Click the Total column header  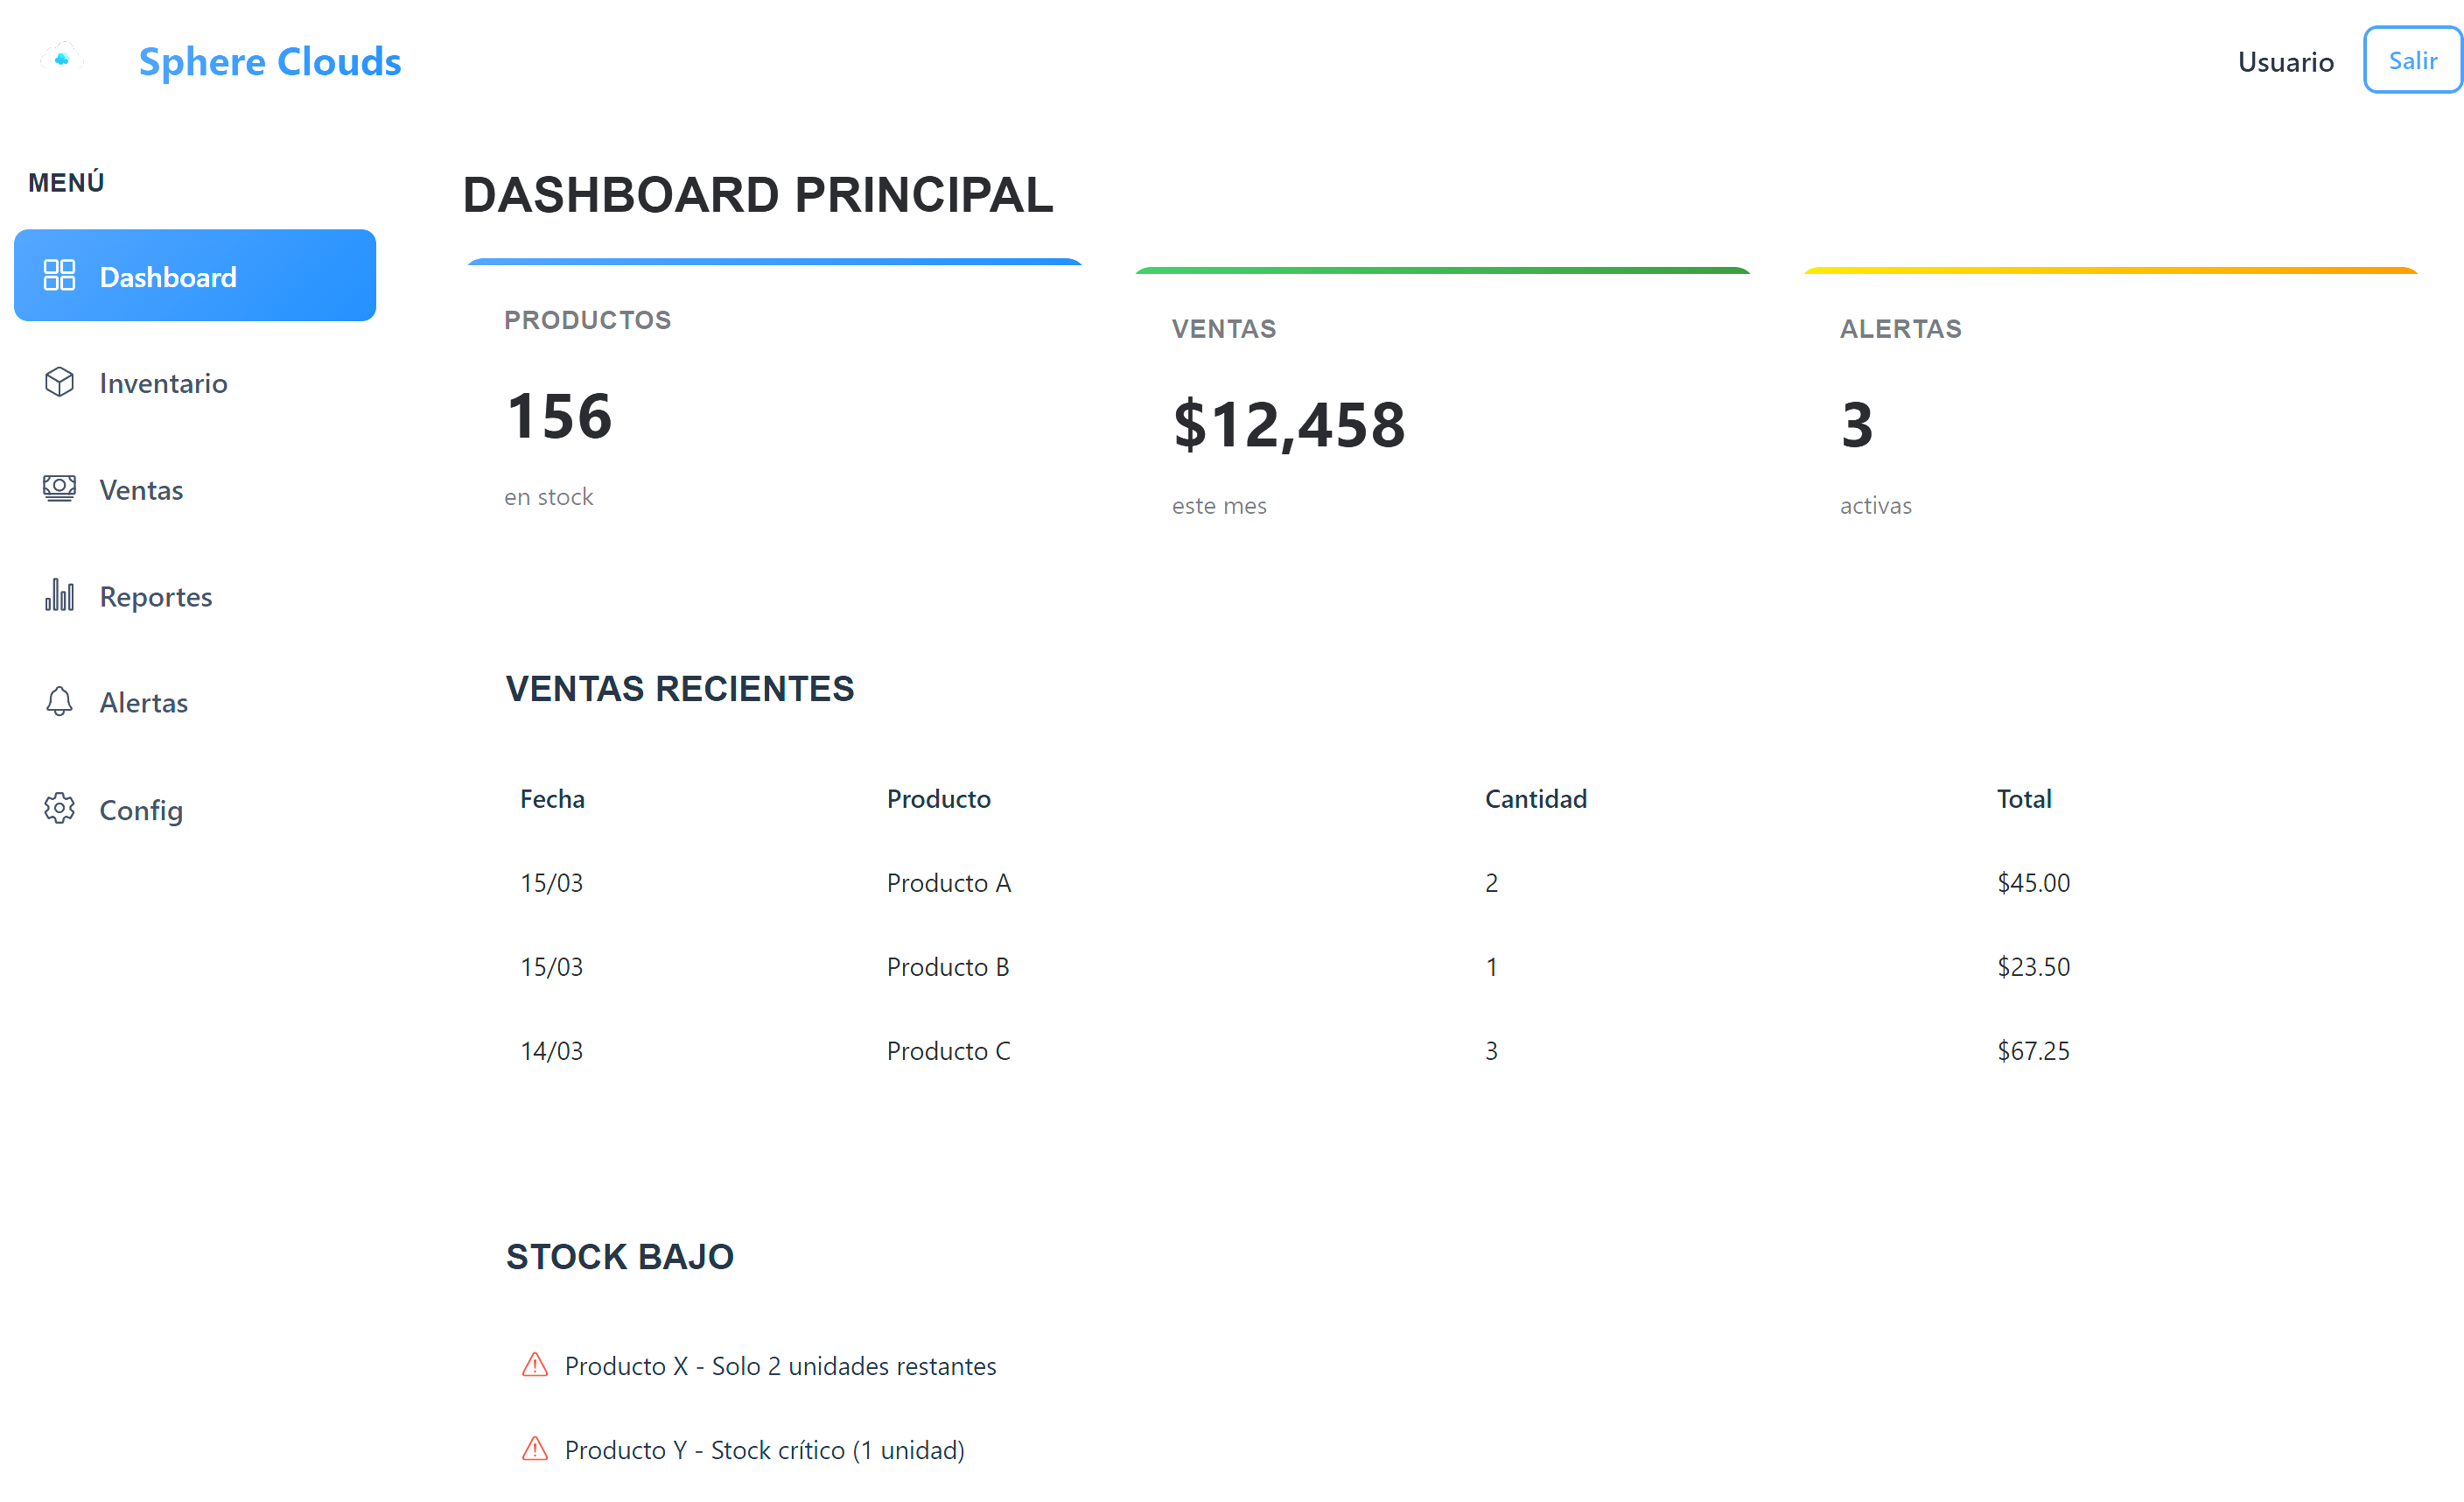pos(2023,799)
